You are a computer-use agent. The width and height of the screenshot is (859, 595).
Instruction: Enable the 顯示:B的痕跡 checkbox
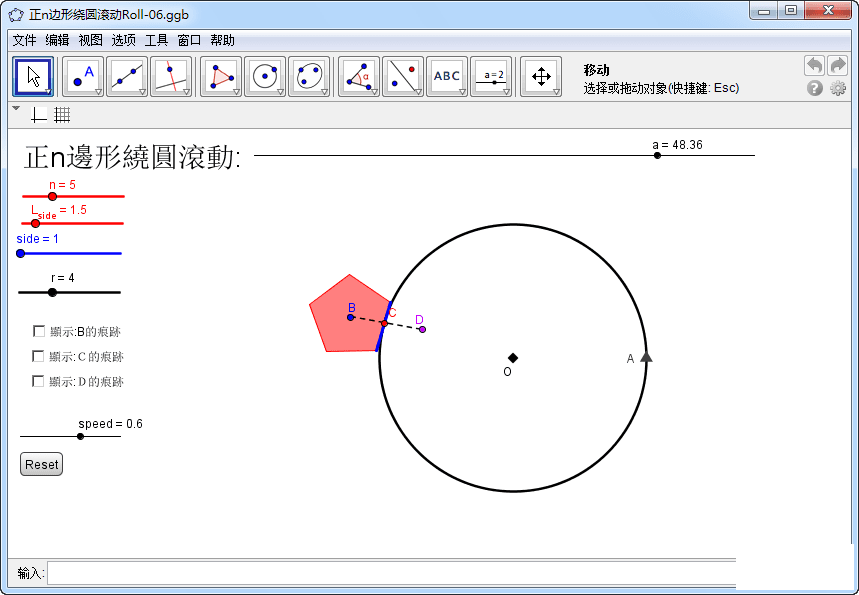tap(39, 331)
